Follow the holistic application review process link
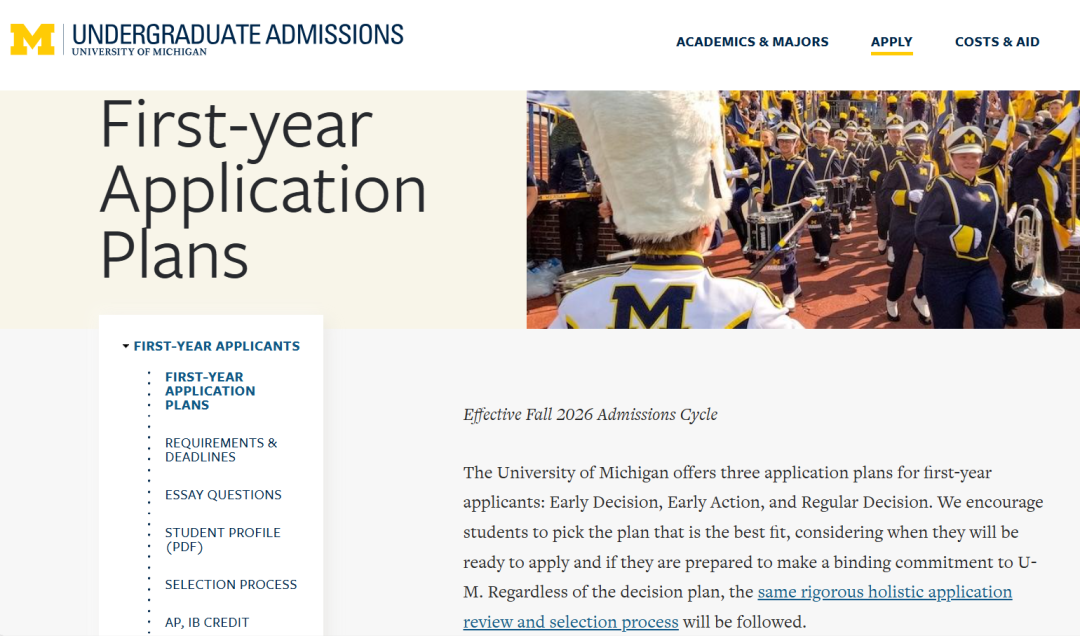Viewport: 1080px width, 636px height. [738, 606]
